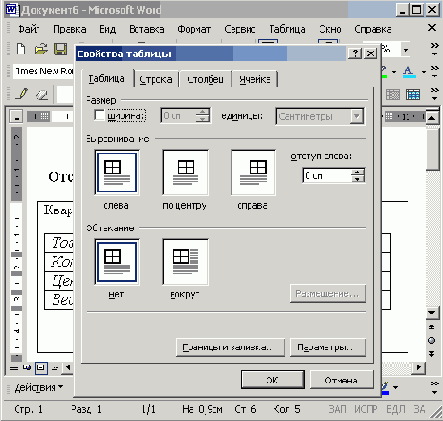Choose right alignment thumbnail 'справа'
The height and width of the screenshot is (421, 443).
coord(253,172)
